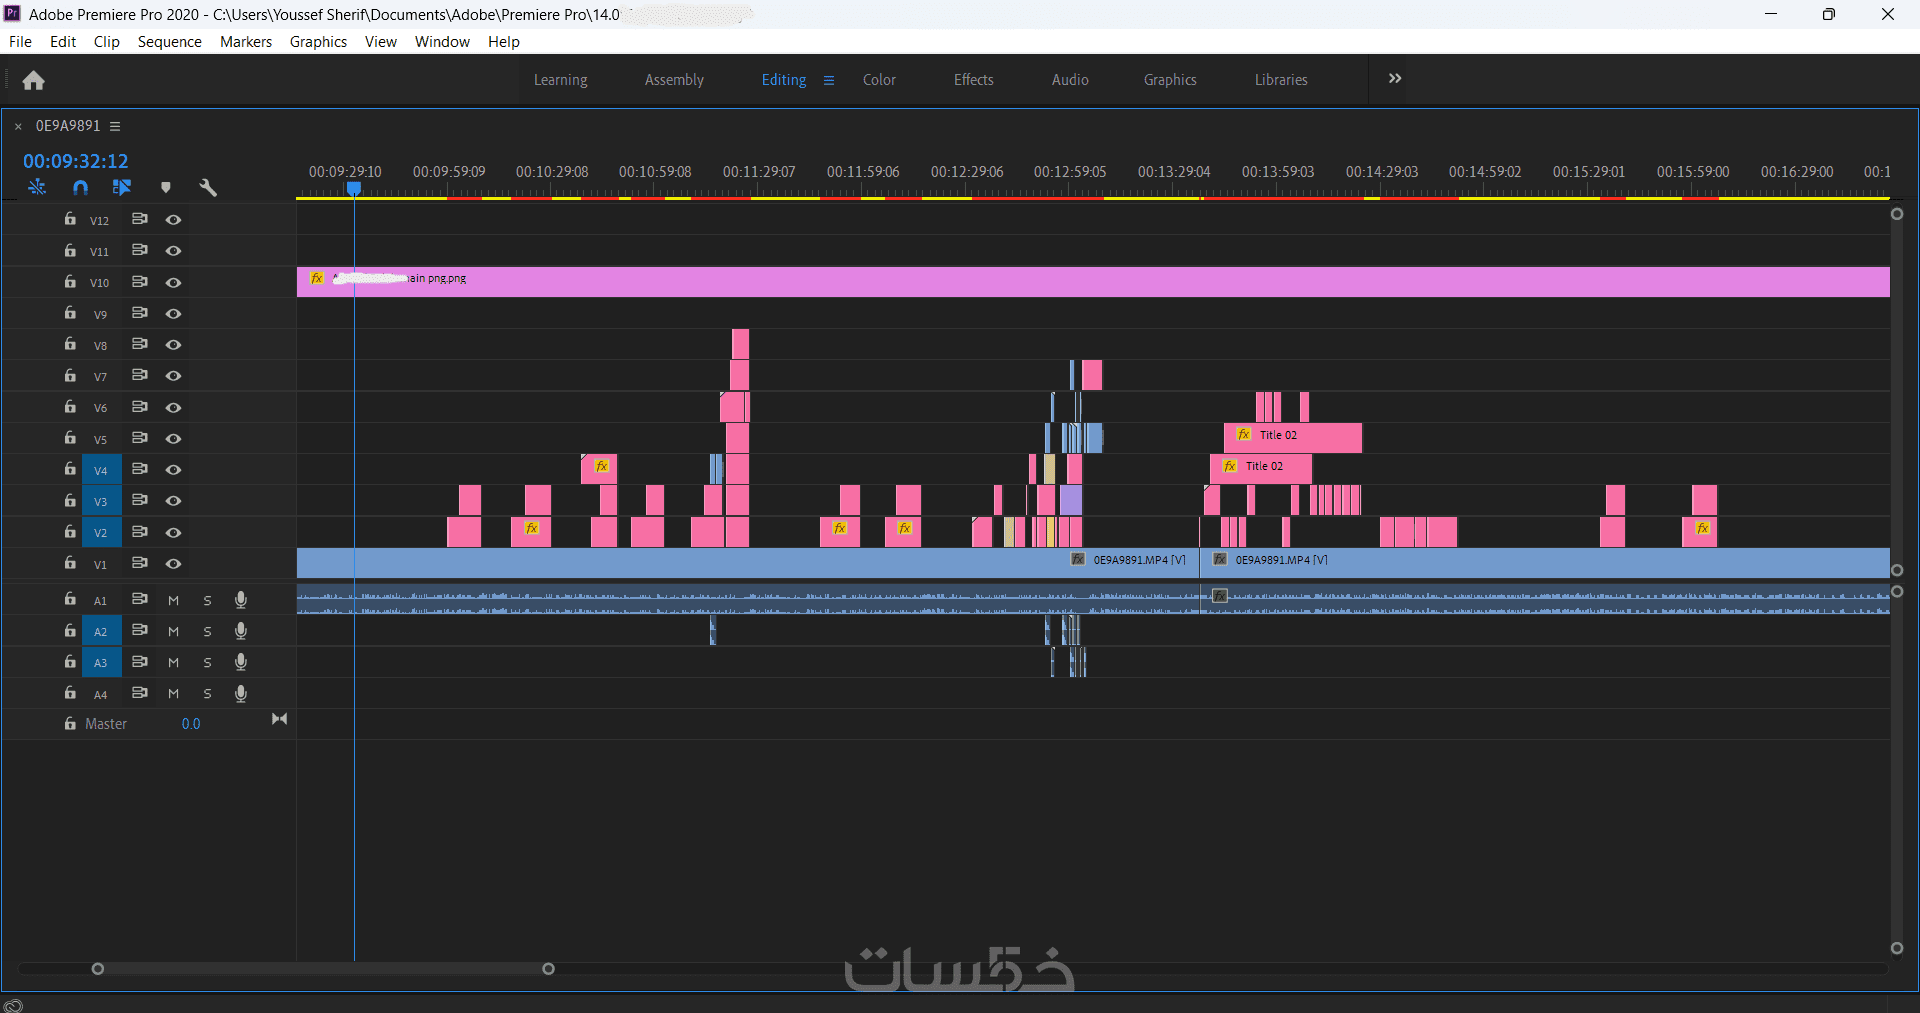Add a marker with the marker icon
This screenshot has height=1013, width=1920.
tap(166, 187)
